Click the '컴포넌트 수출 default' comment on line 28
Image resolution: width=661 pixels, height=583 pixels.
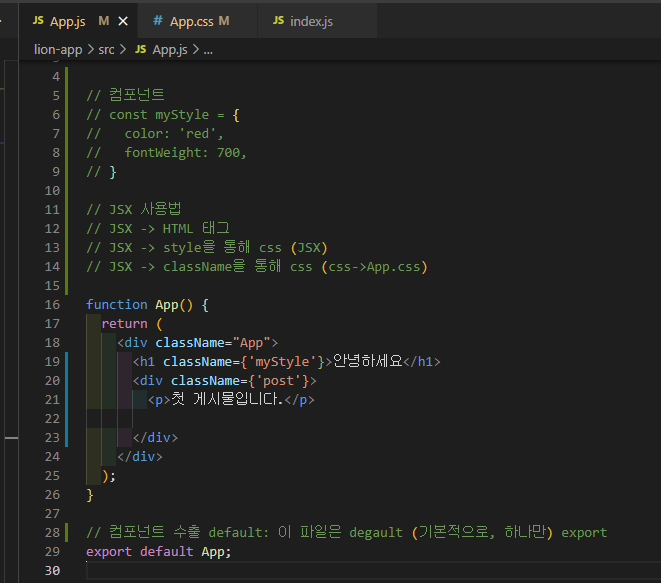click(x=347, y=532)
